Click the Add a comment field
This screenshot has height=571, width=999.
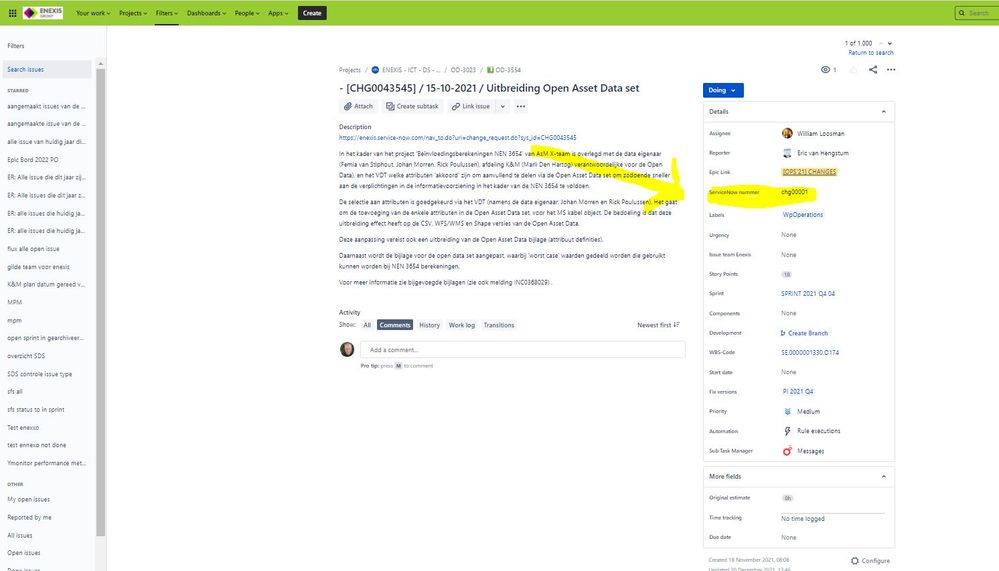tap(522, 350)
